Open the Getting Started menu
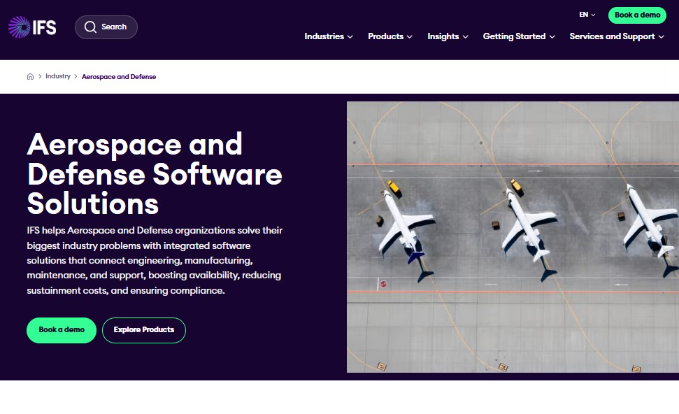Image resolution: width=679 pixels, height=414 pixels. pyautogui.click(x=519, y=36)
